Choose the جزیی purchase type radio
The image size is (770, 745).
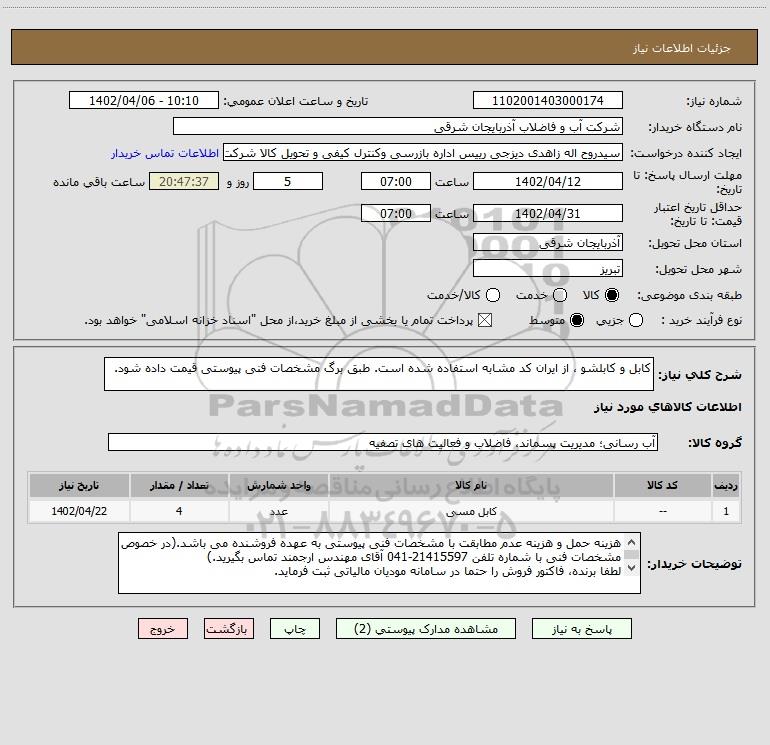(x=636, y=320)
